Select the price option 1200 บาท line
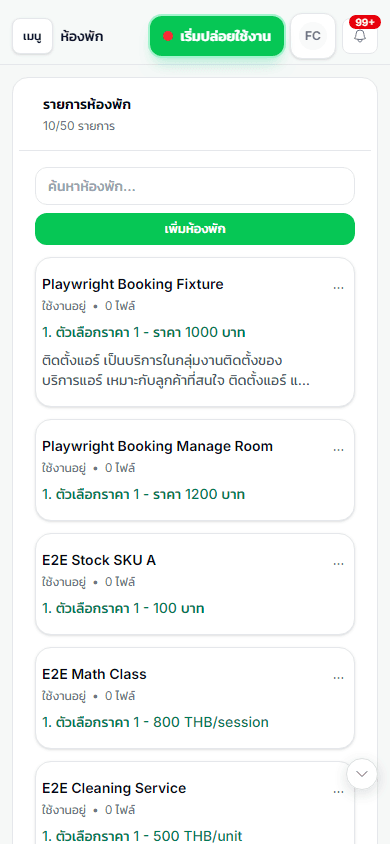This screenshot has width=390, height=844. 144,494
